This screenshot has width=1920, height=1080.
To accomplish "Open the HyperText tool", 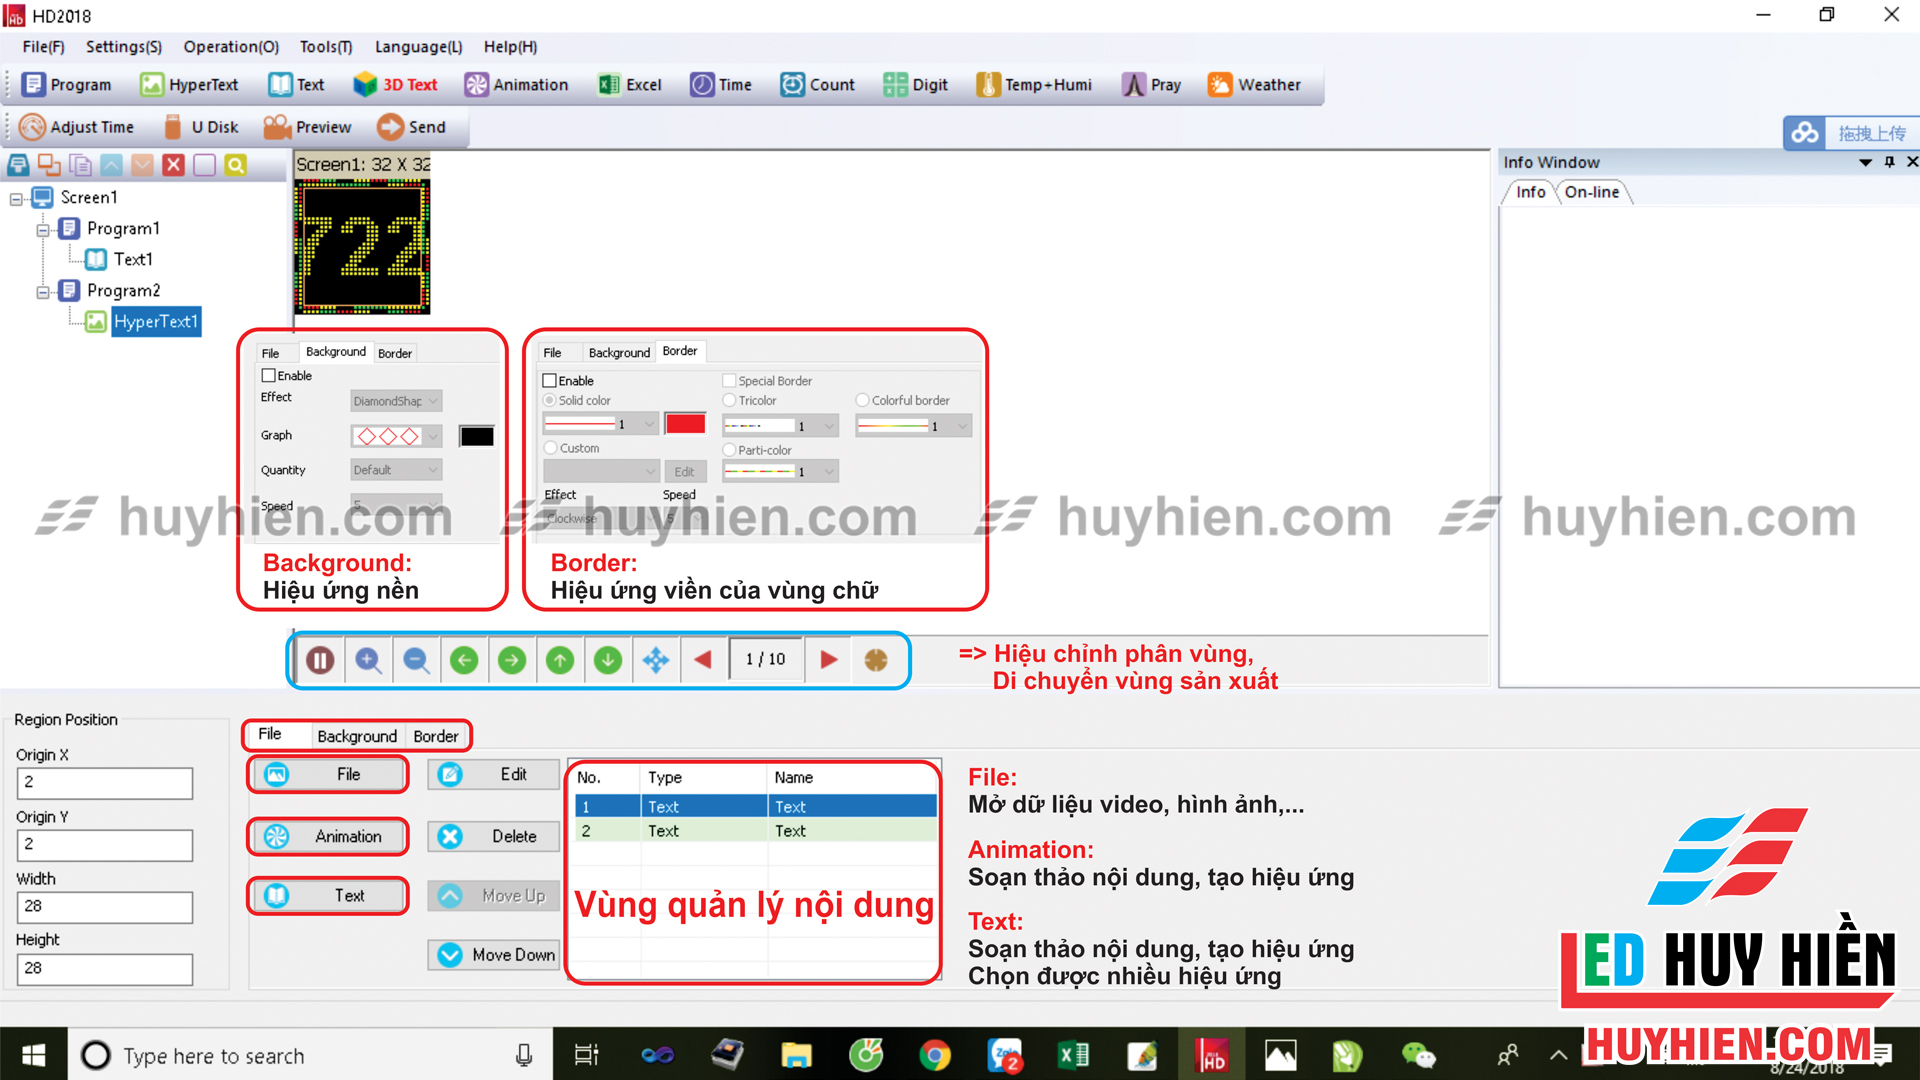I will pyautogui.click(x=189, y=85).
